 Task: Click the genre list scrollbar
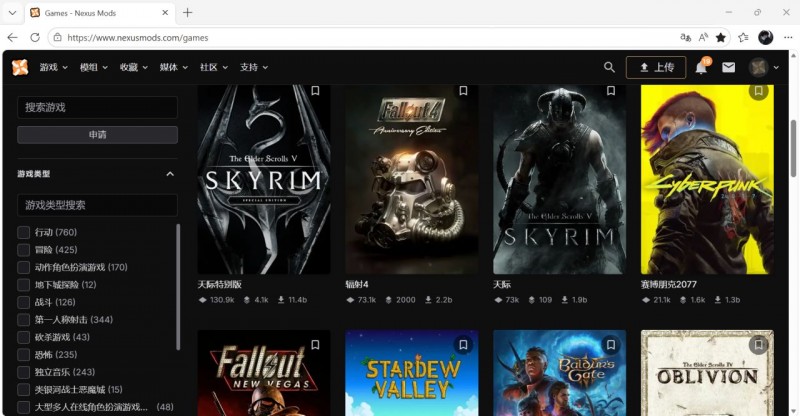coord(178,287)
